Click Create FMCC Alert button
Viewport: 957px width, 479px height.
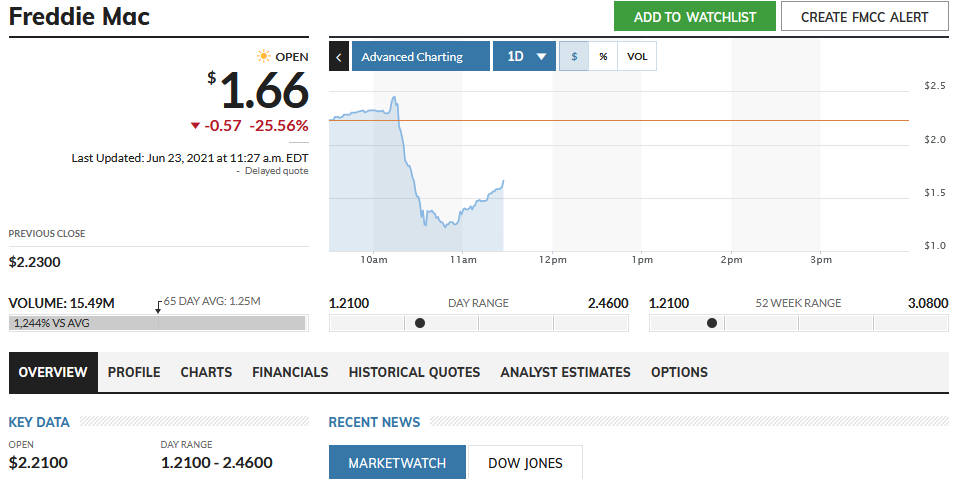click(865, 17)
